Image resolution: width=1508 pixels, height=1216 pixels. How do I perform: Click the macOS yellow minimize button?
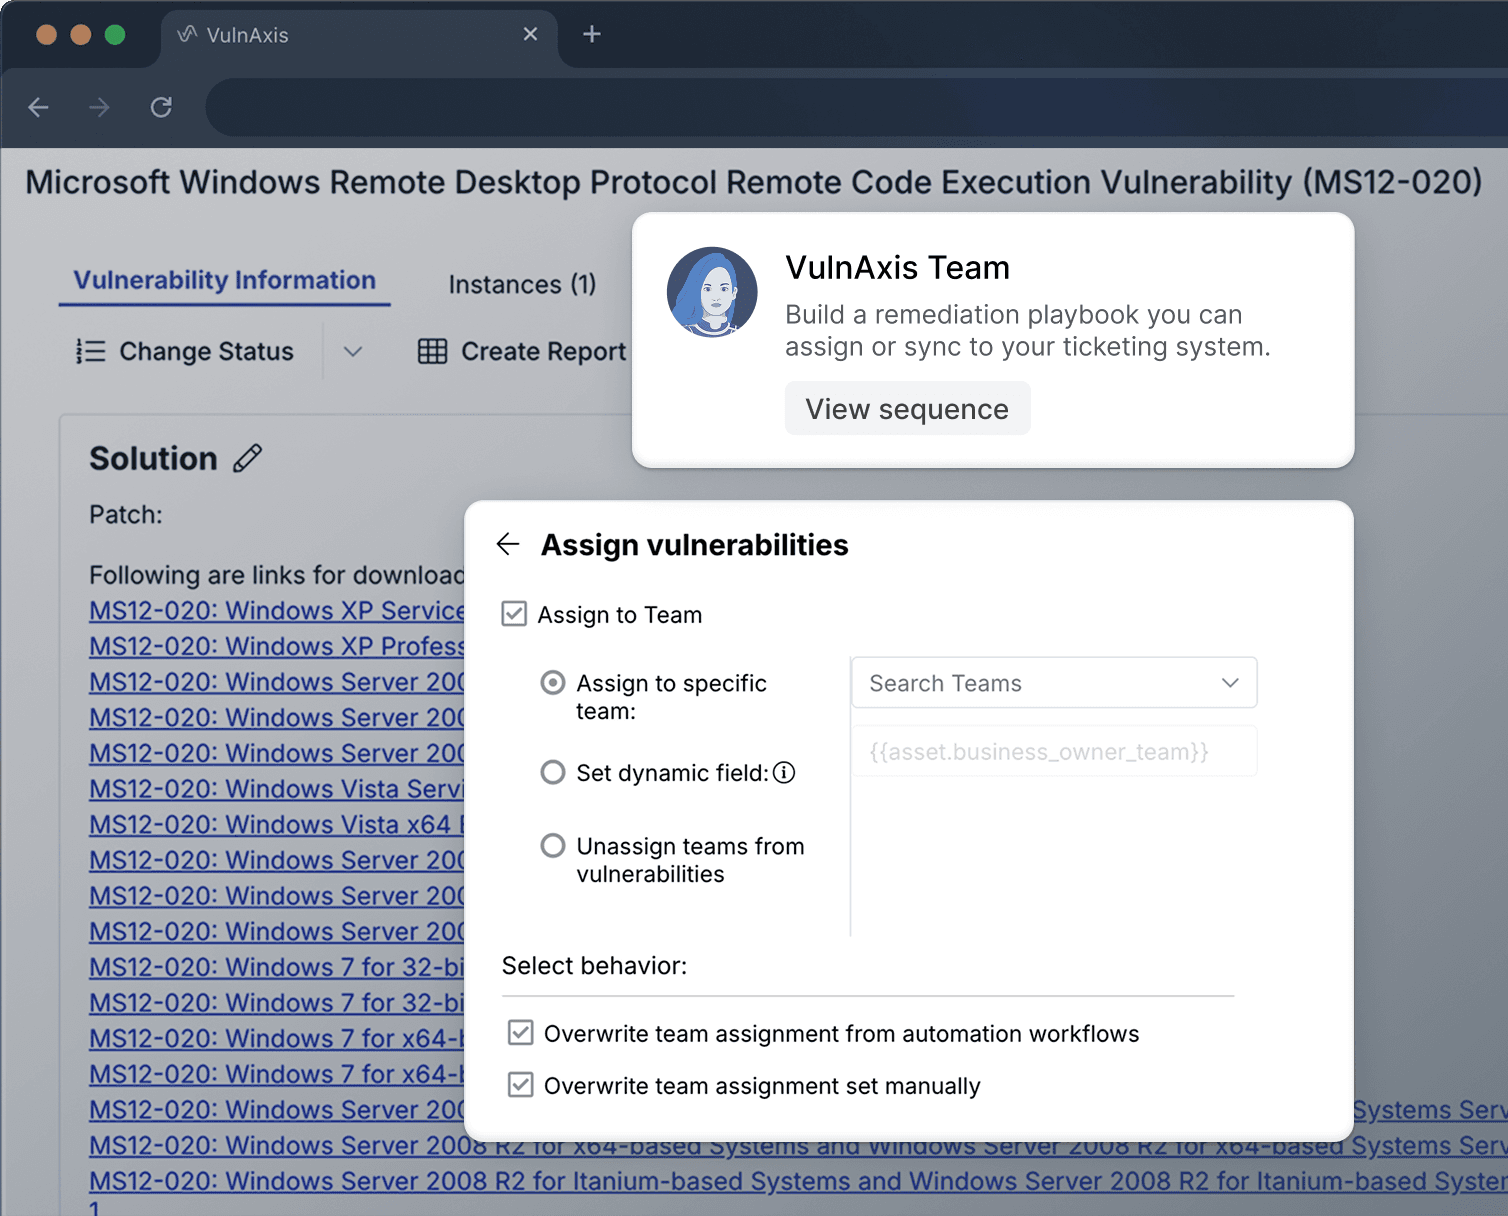(81, 35)
